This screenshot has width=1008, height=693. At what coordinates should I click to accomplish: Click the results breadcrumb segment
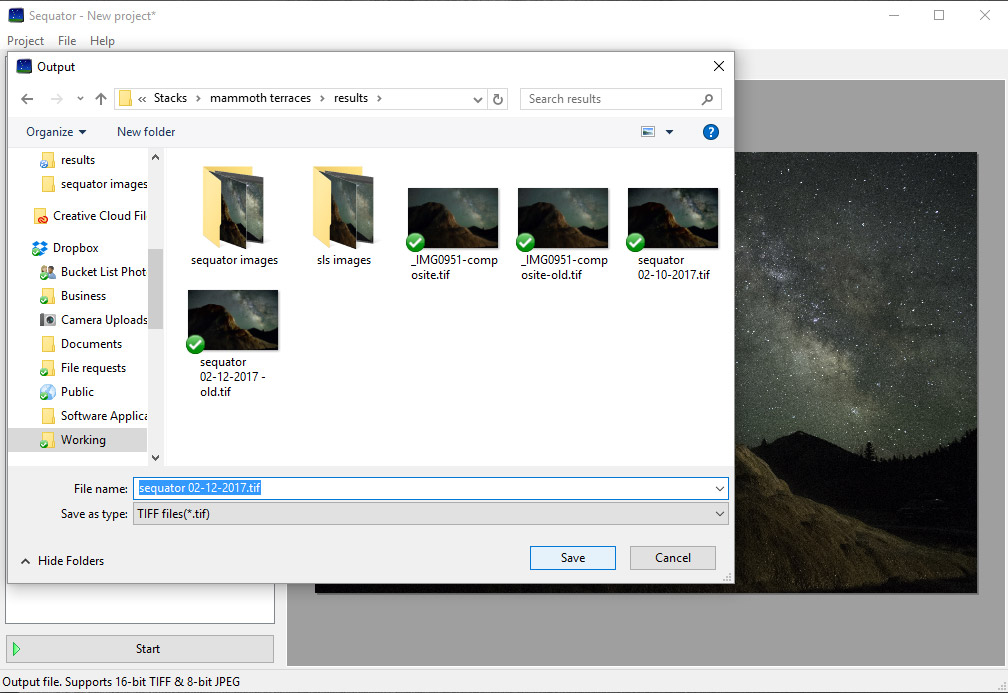click(x=351, y=98)
